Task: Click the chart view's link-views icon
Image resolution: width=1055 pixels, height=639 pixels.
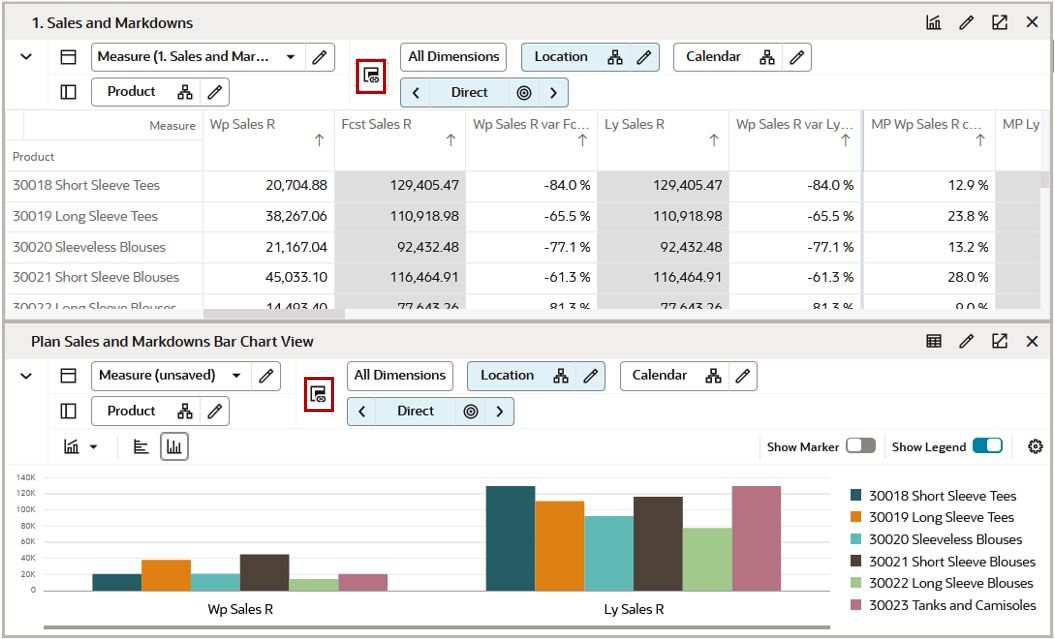Action: [x=319, y=394]
